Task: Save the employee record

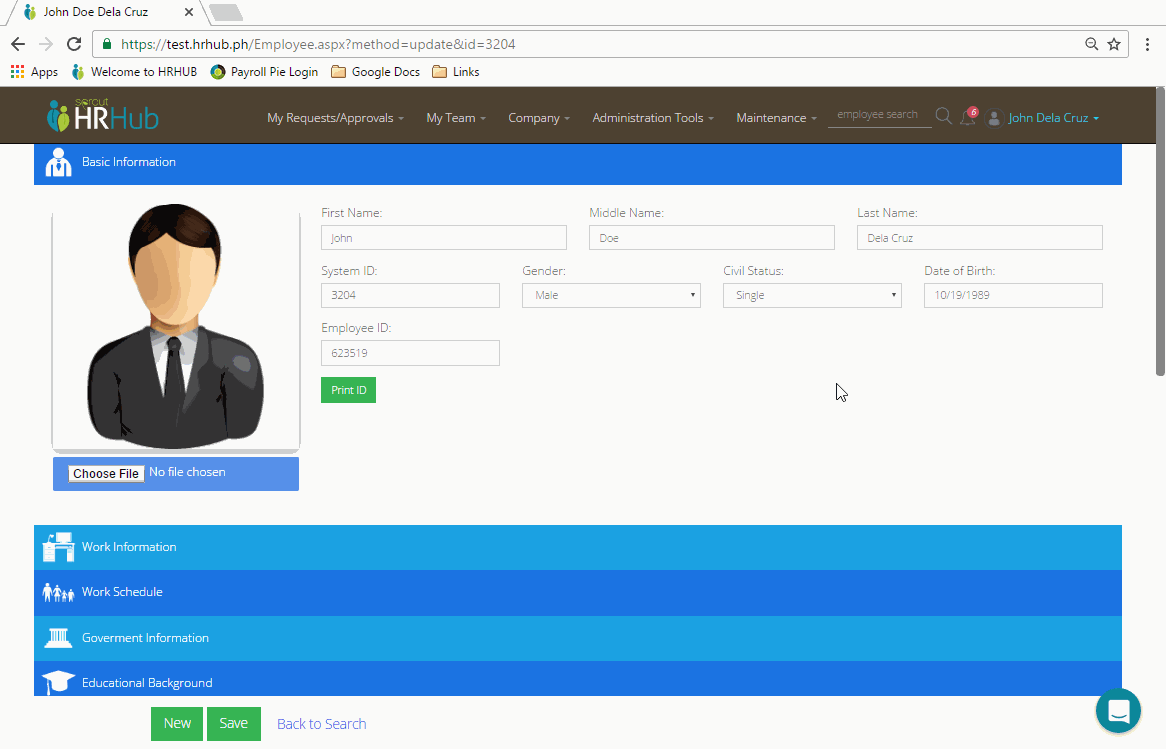Action: point(233,723)
